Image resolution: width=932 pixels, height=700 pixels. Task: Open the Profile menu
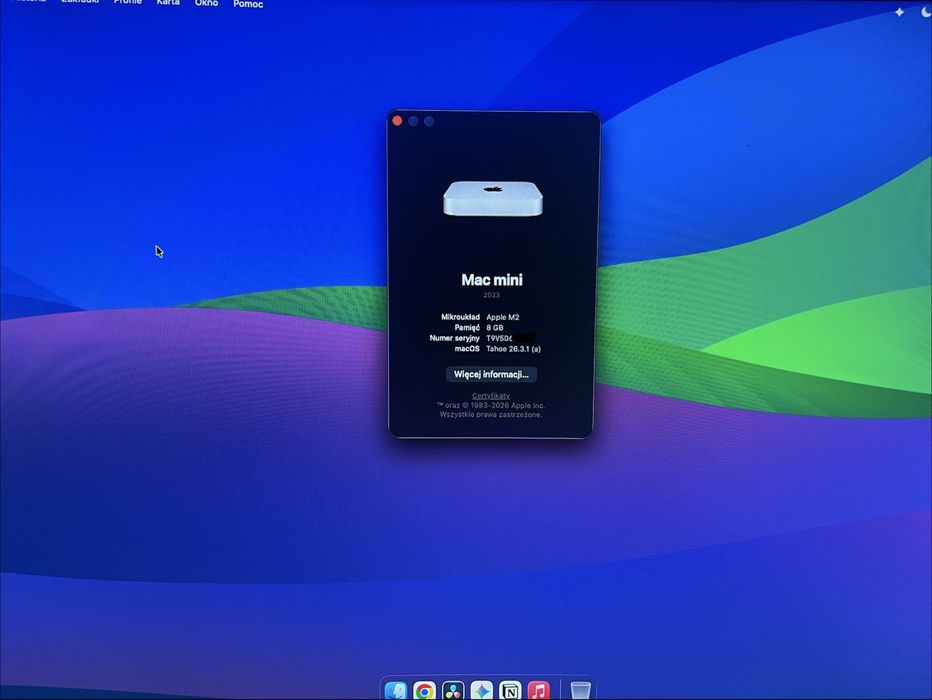tap(128, 2)
